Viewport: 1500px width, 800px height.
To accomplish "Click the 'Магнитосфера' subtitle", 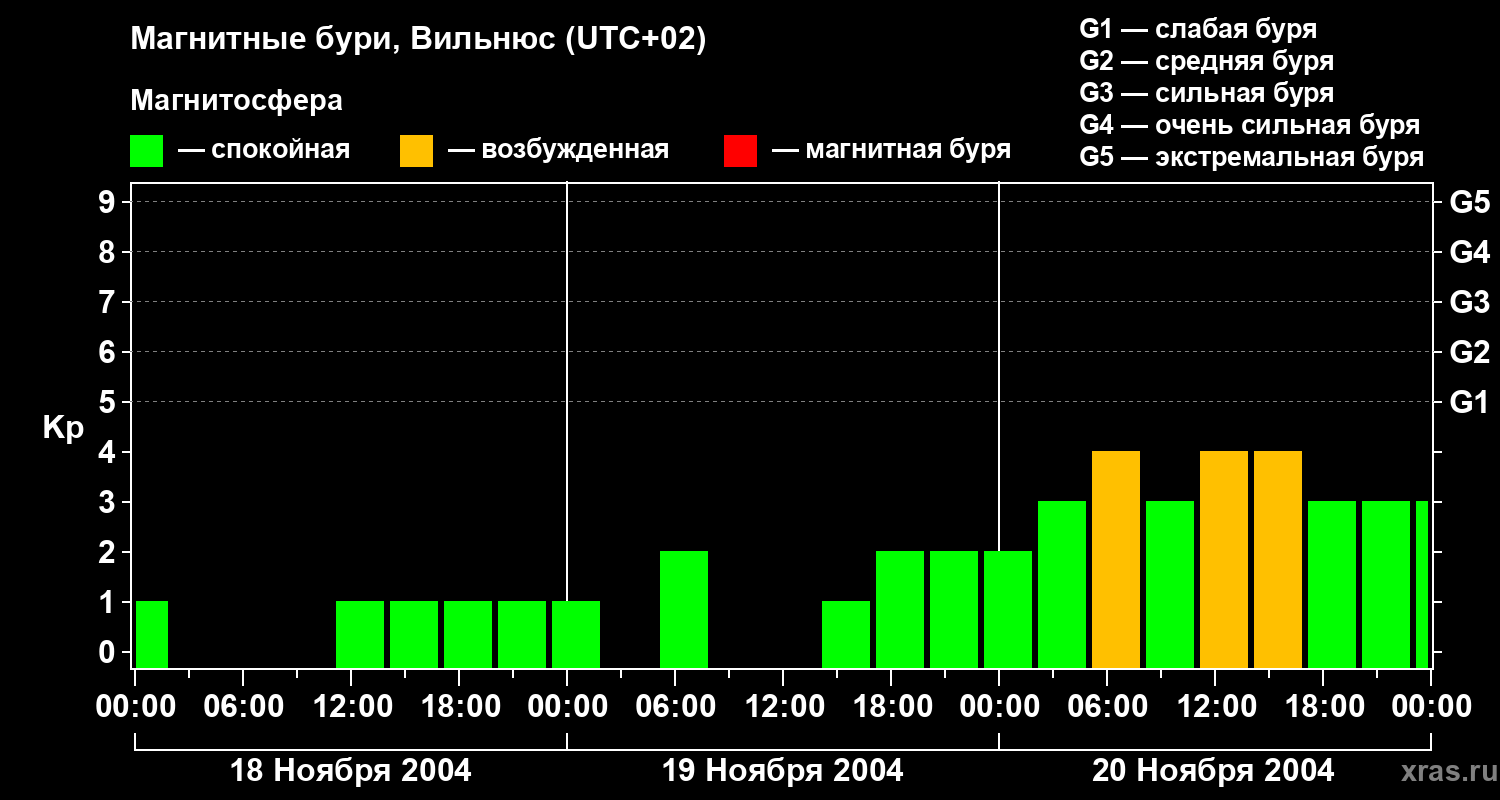I will point(236,101).
